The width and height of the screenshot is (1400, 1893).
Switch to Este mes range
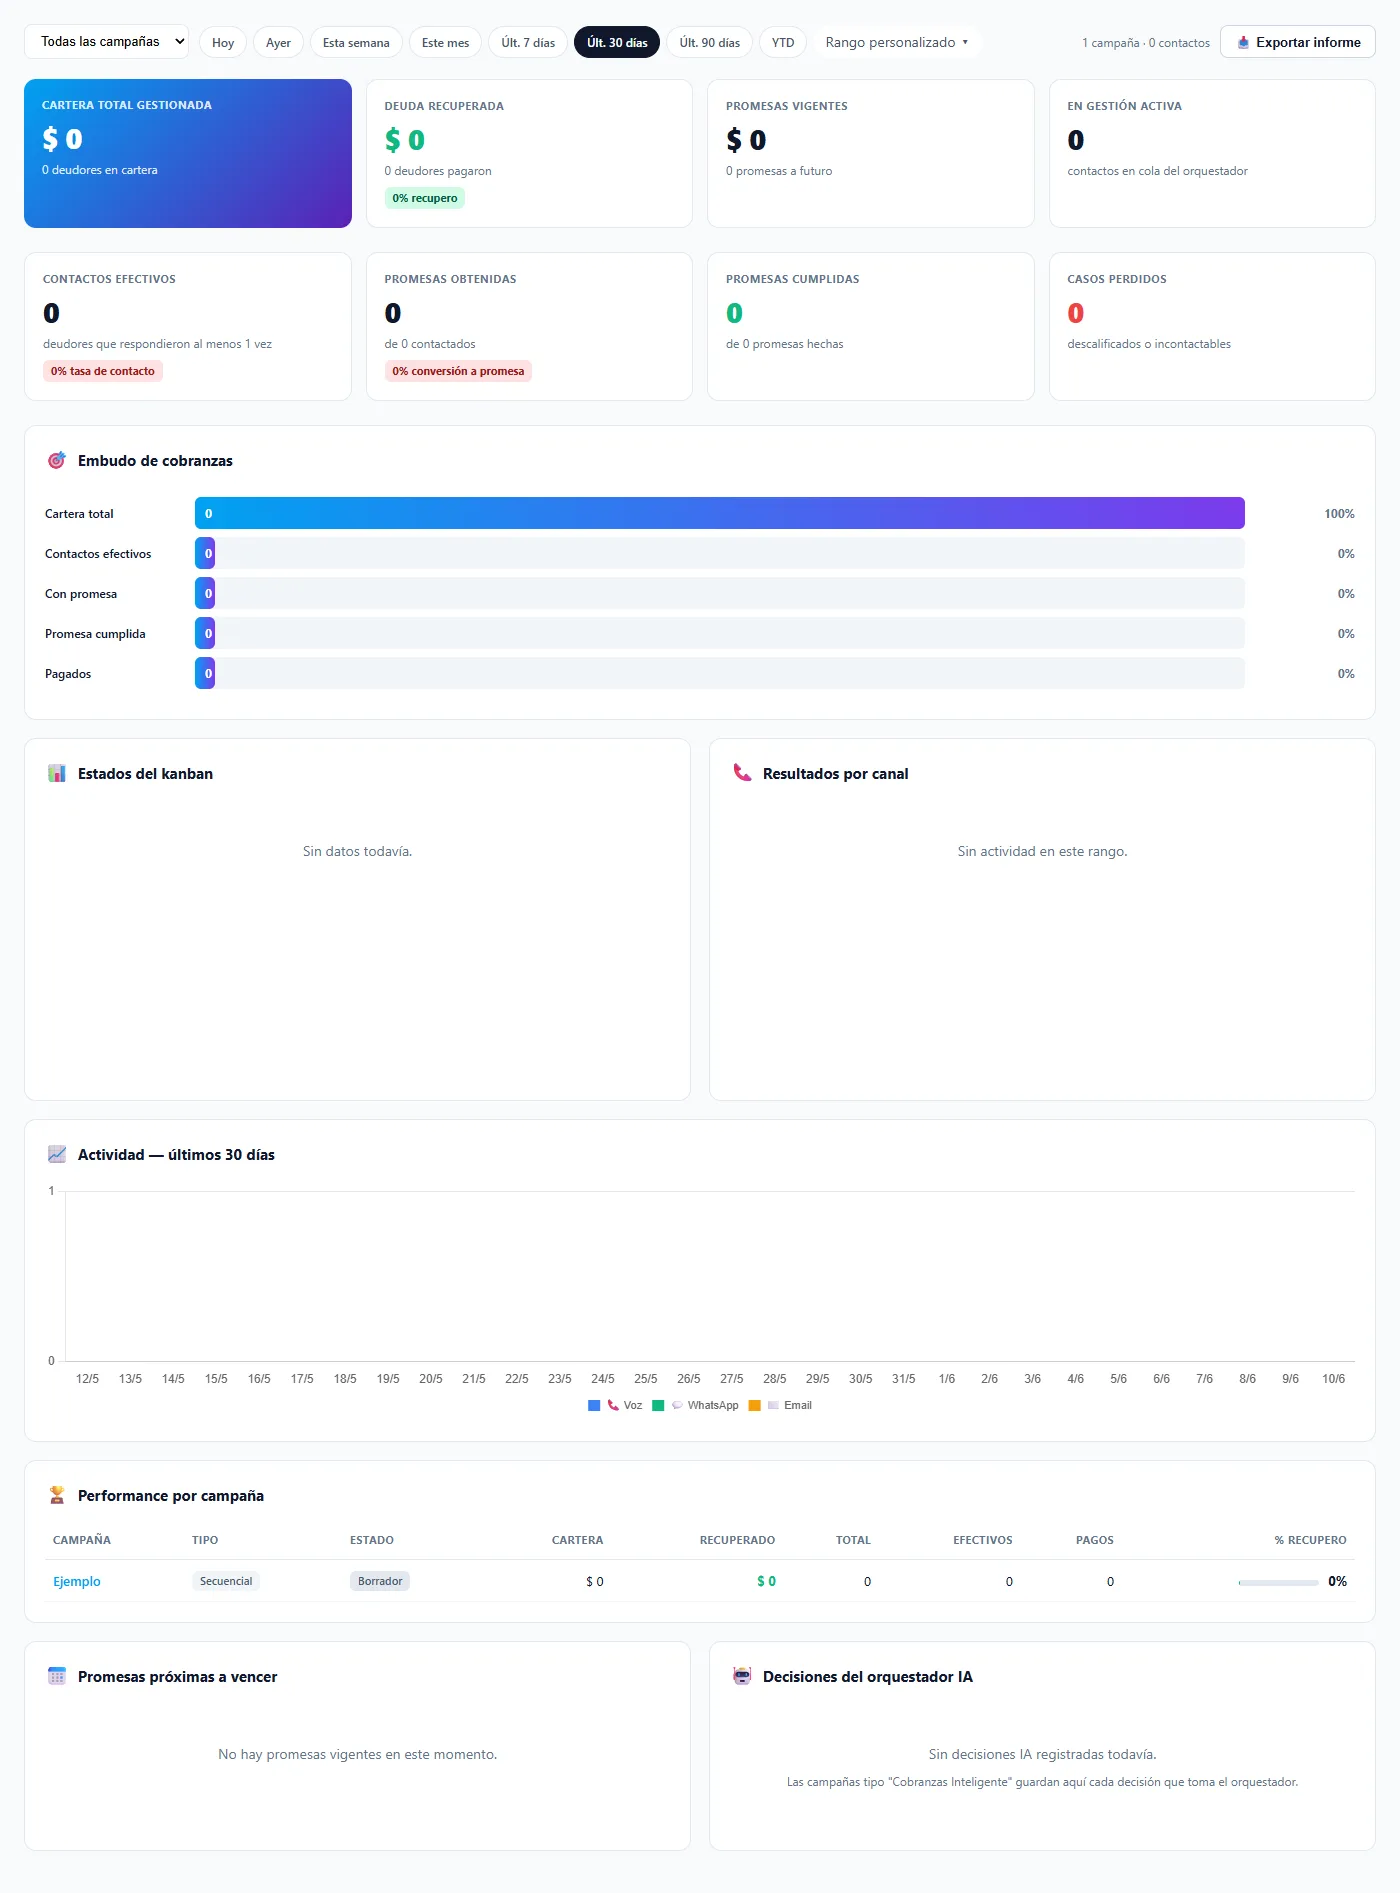(x=445, y=42)
